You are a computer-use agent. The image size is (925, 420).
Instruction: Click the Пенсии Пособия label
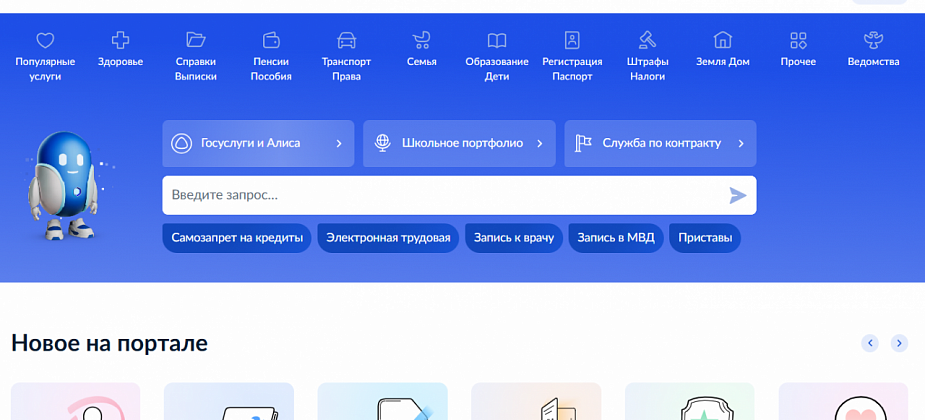(x=271, y=69)
